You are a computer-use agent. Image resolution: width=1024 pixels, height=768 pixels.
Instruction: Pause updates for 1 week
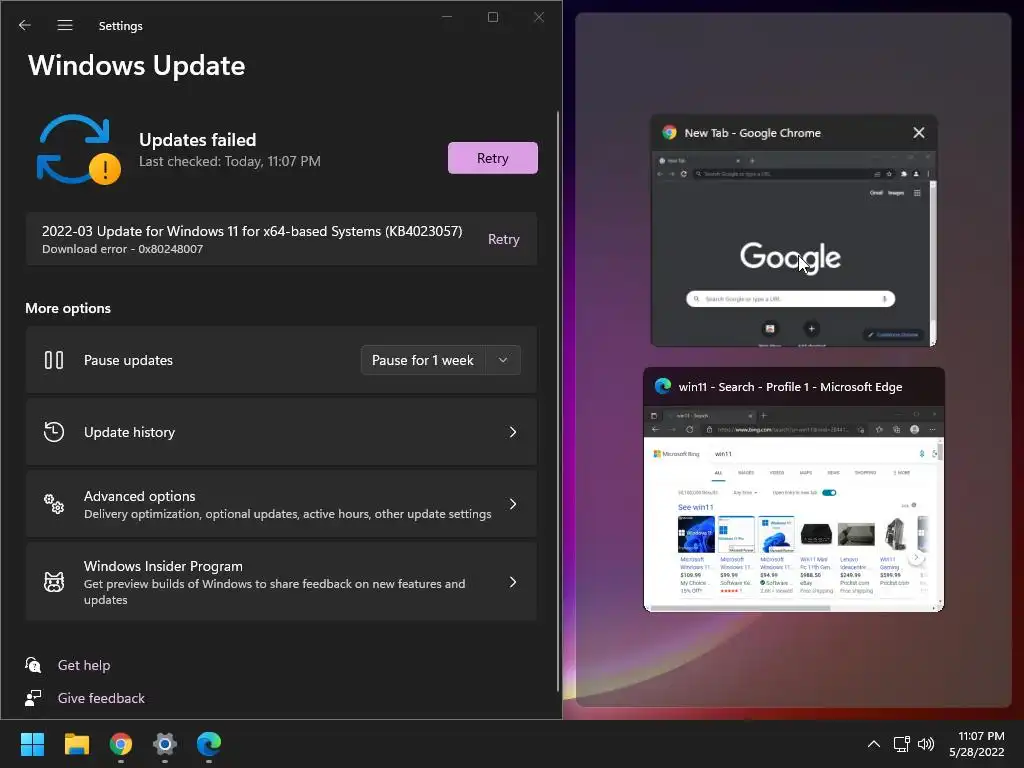click(423, 360)
